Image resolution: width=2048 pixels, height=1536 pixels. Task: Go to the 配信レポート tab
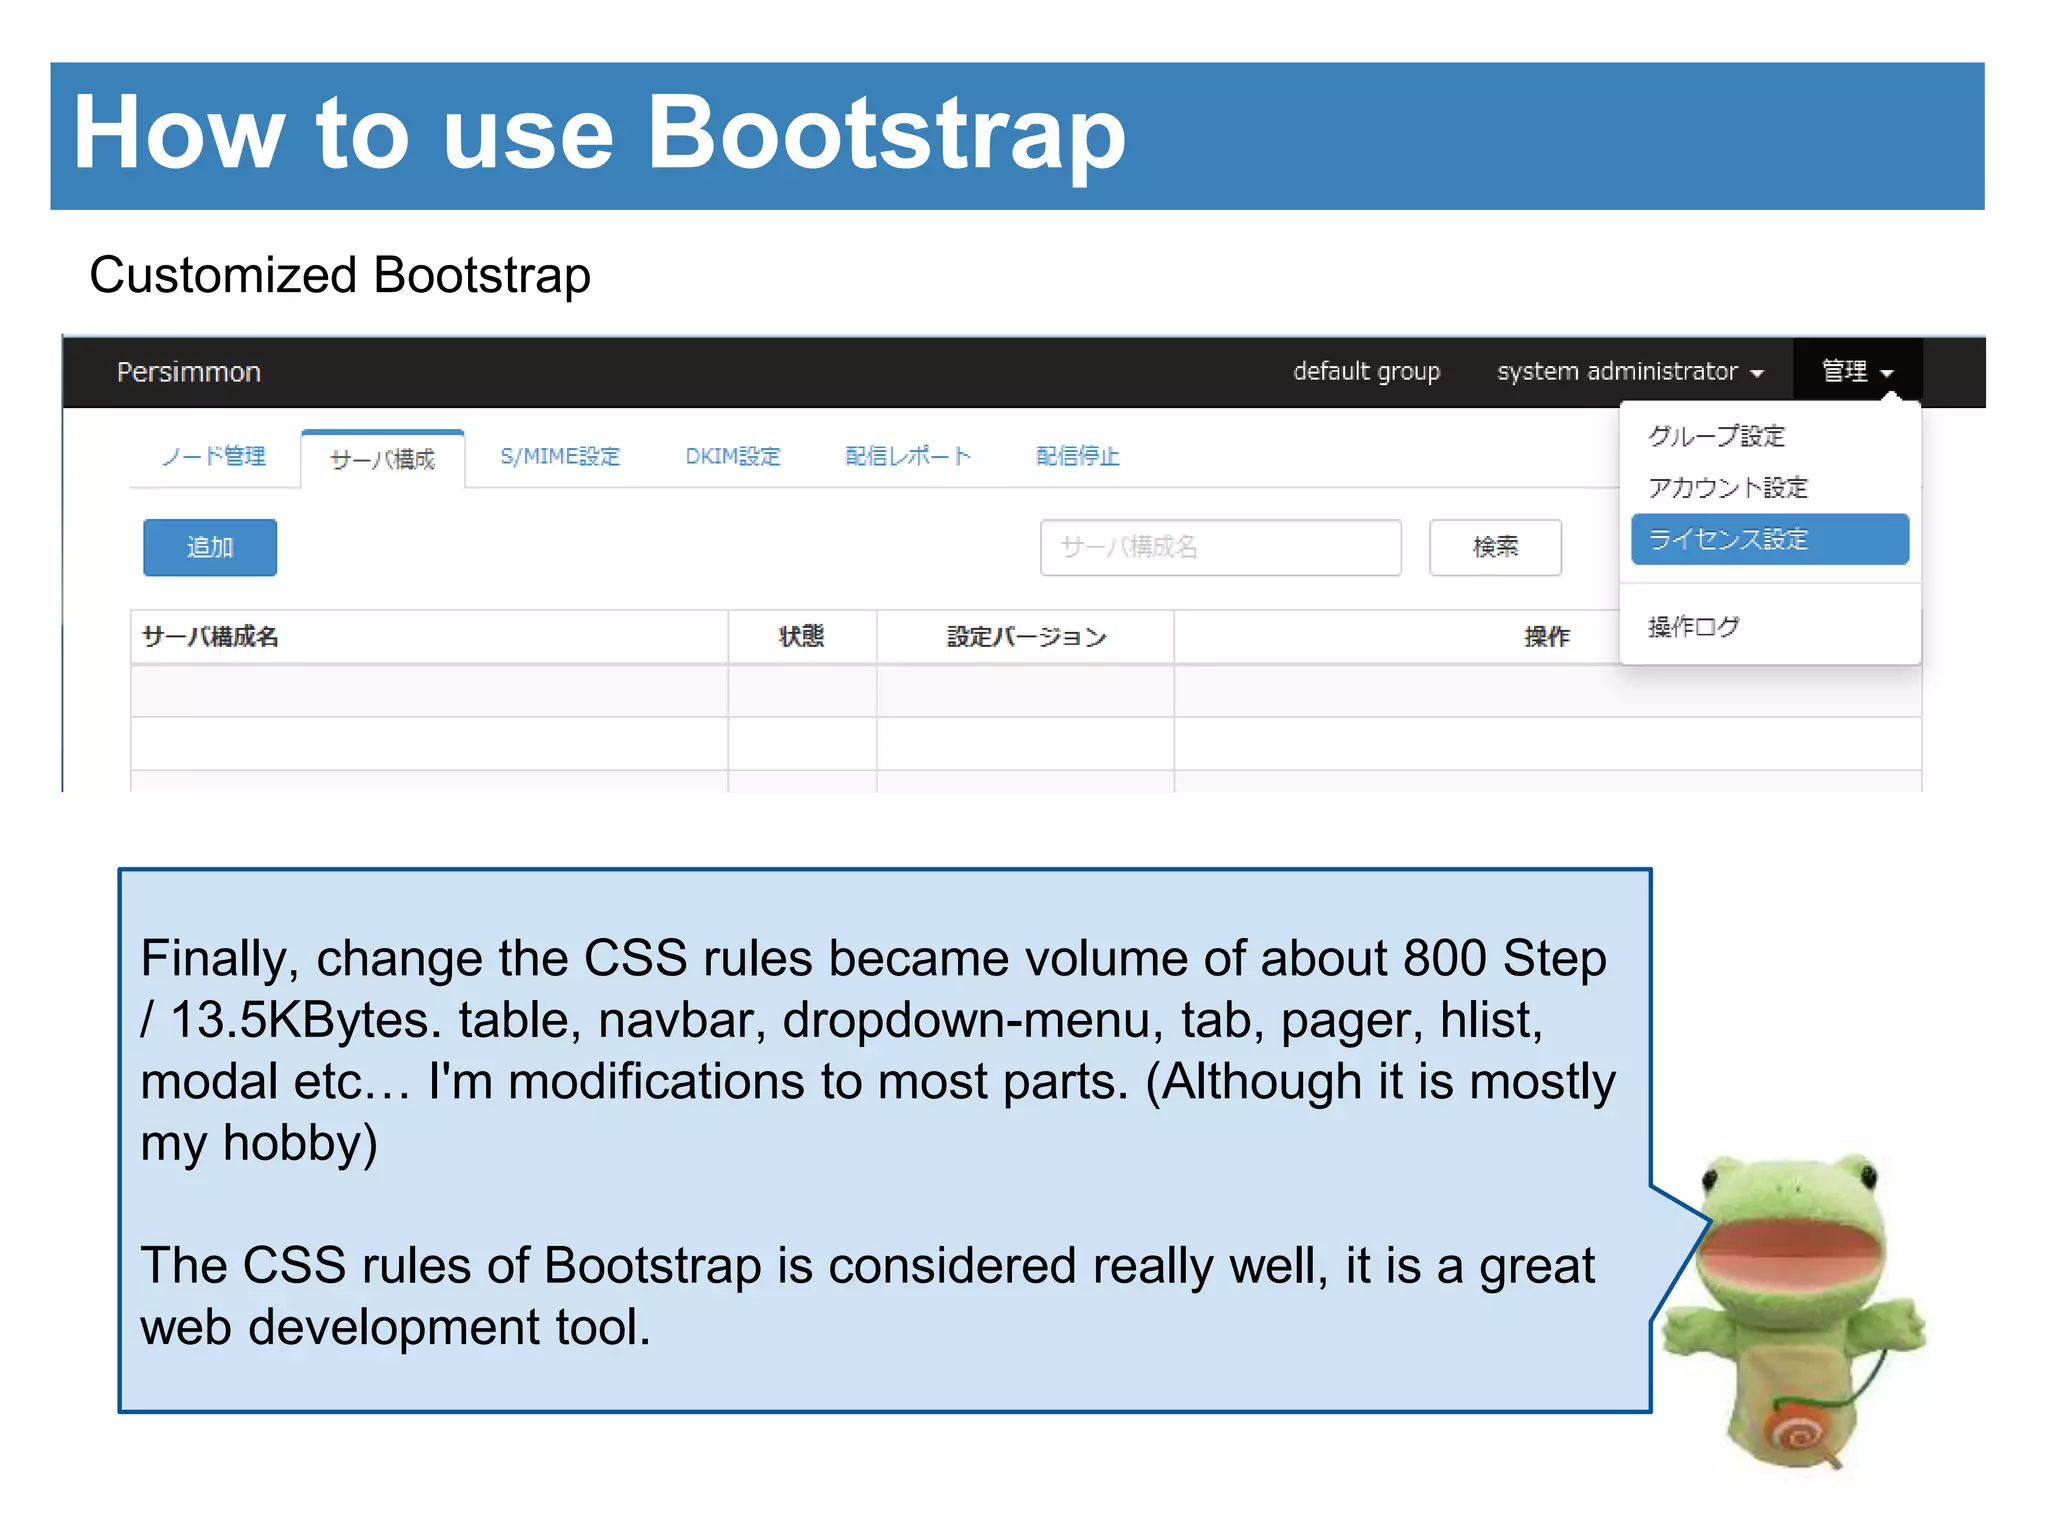908,457
